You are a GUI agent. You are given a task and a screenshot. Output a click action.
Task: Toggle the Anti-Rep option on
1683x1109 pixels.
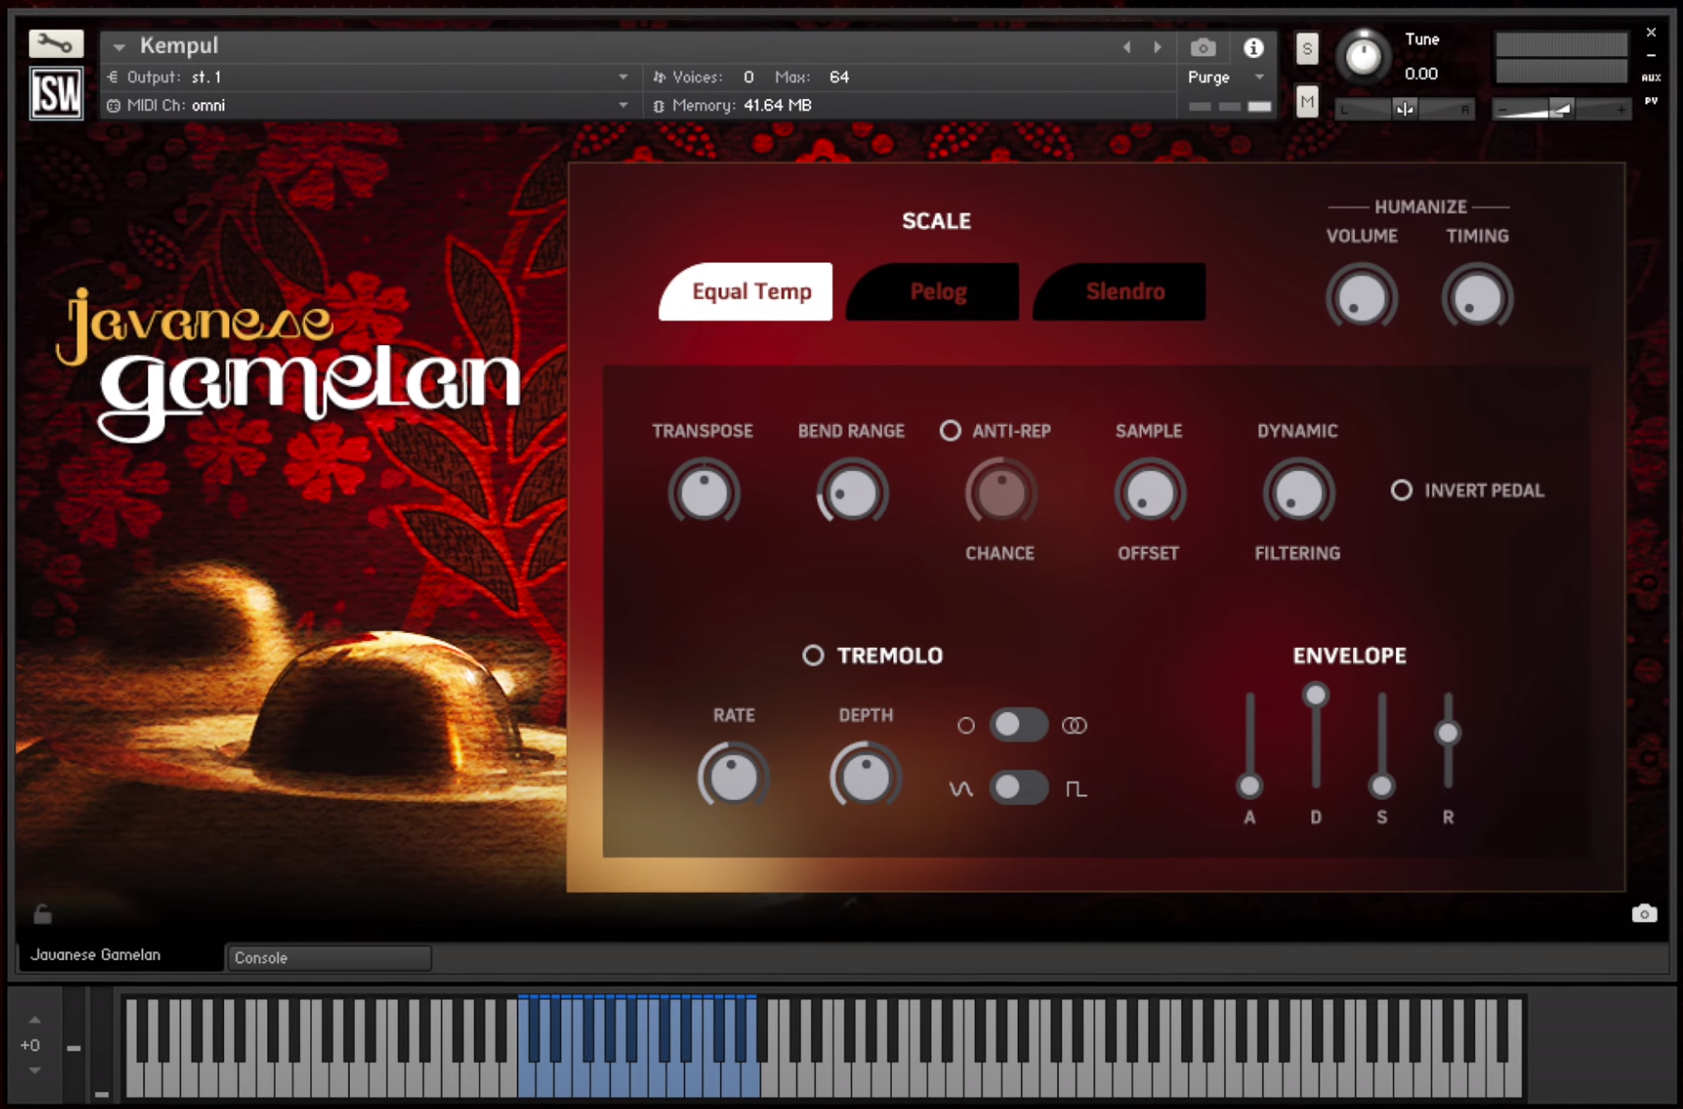950,431
